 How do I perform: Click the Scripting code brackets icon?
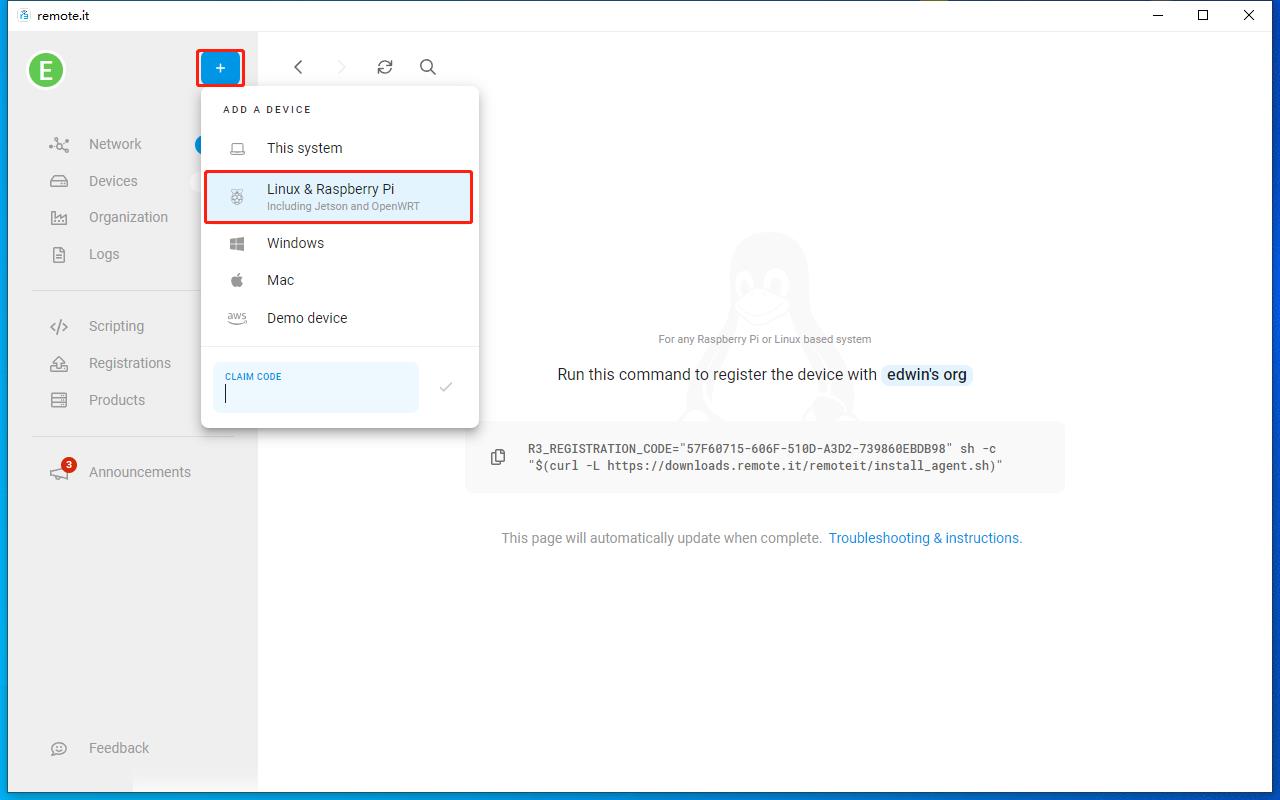[59, 327]
